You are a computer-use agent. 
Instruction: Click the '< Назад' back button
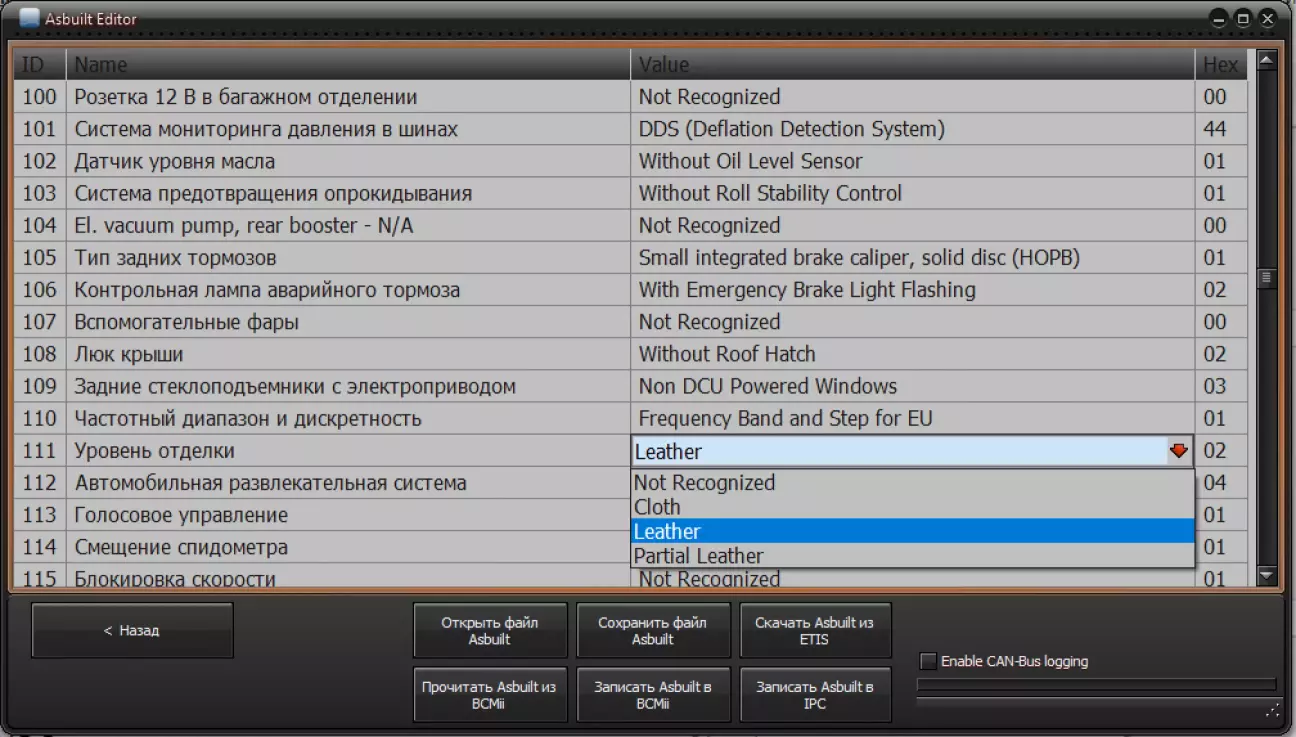pos(132,630)
